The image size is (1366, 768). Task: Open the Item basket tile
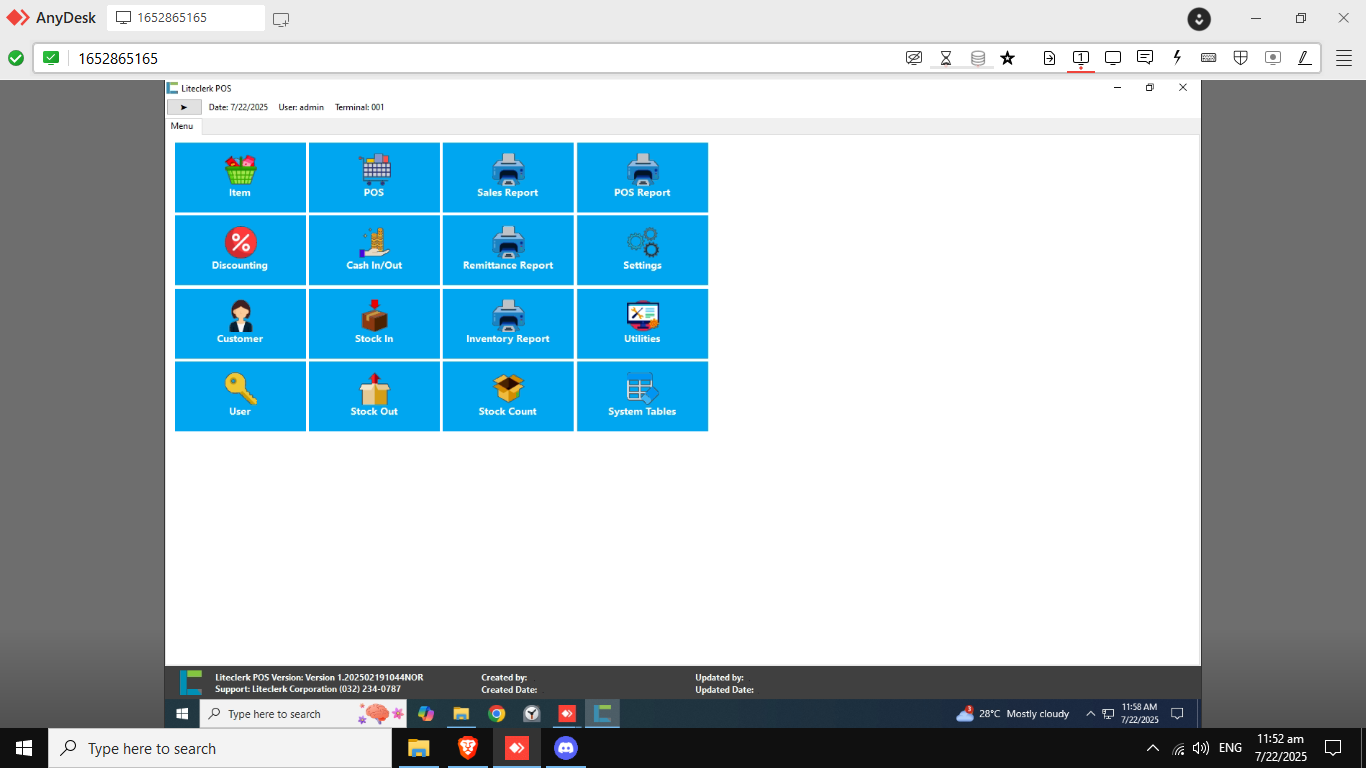(240, 177)
